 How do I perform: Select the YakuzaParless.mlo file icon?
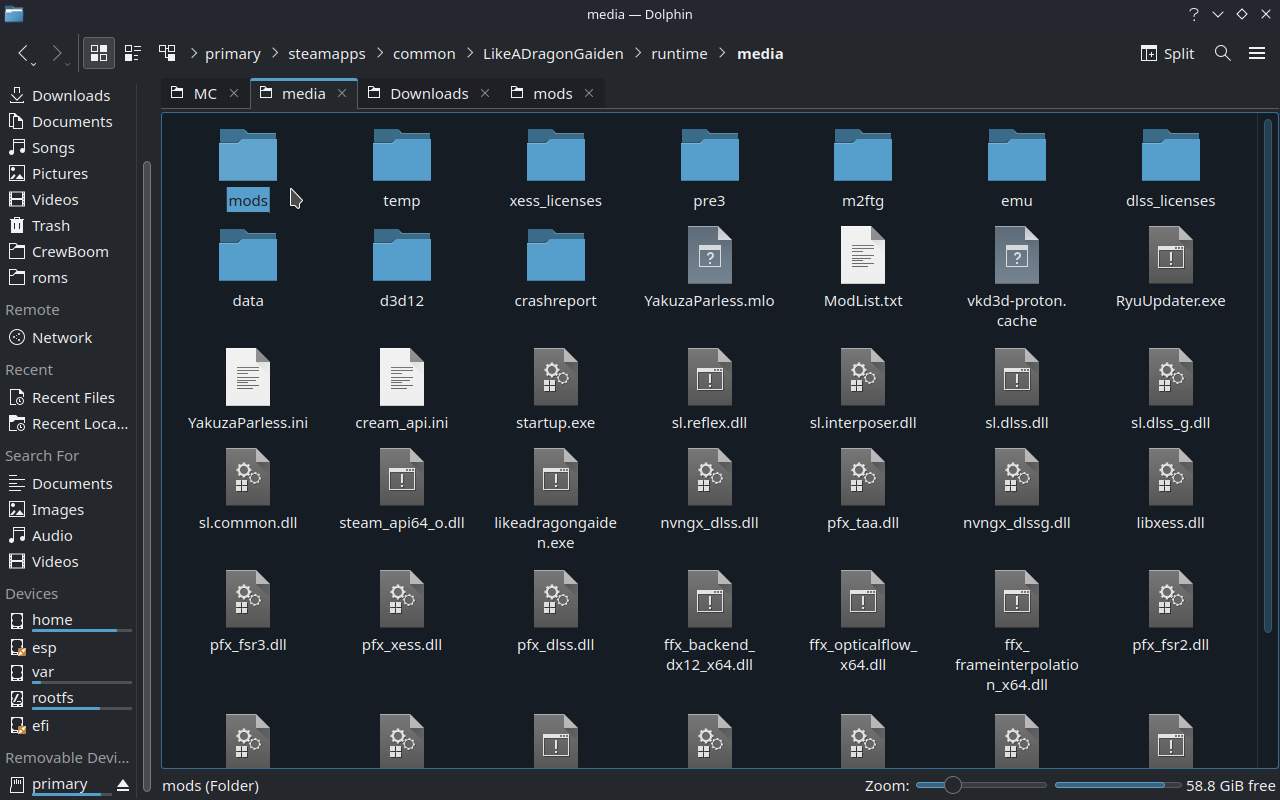[x=709, y=255]
